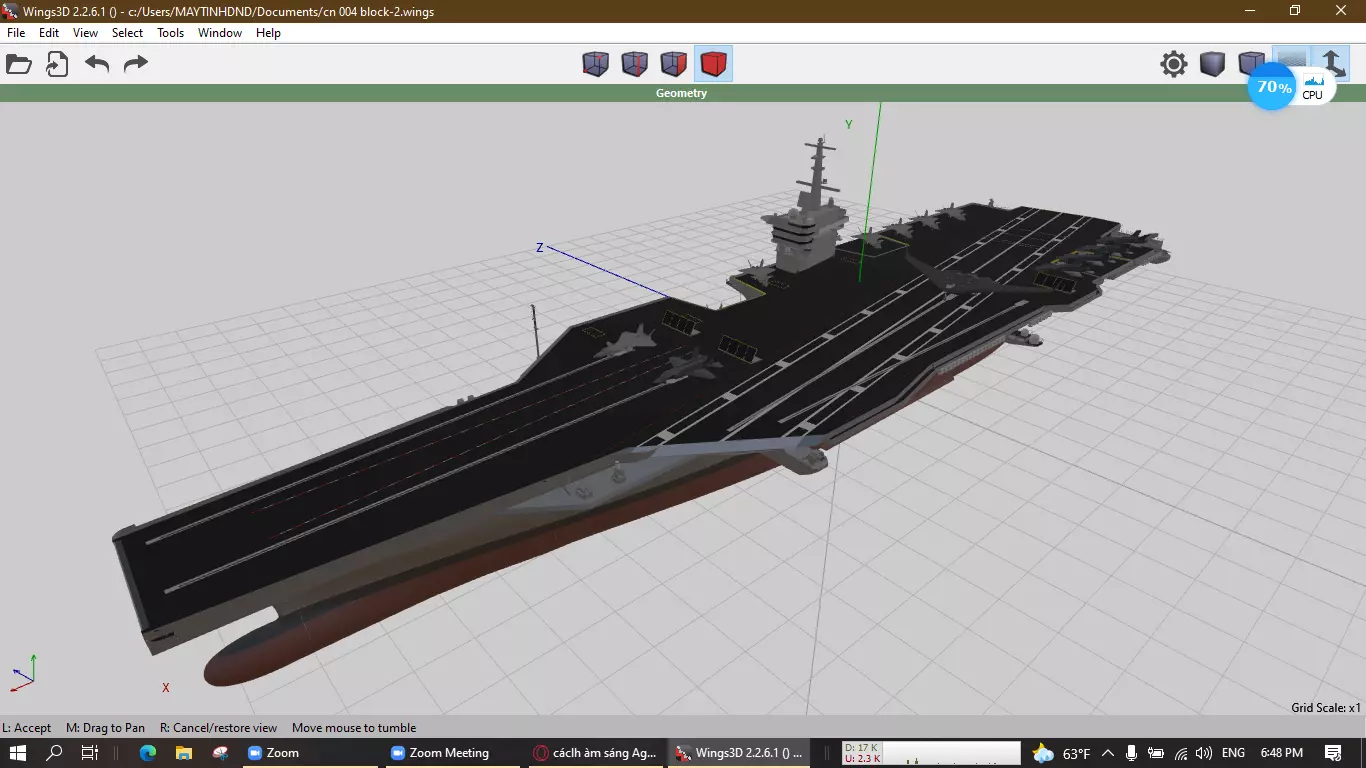Toggle the ground grid display icon
Viewport: 1366px width, 768px height.
click(x=1291, y=62)
